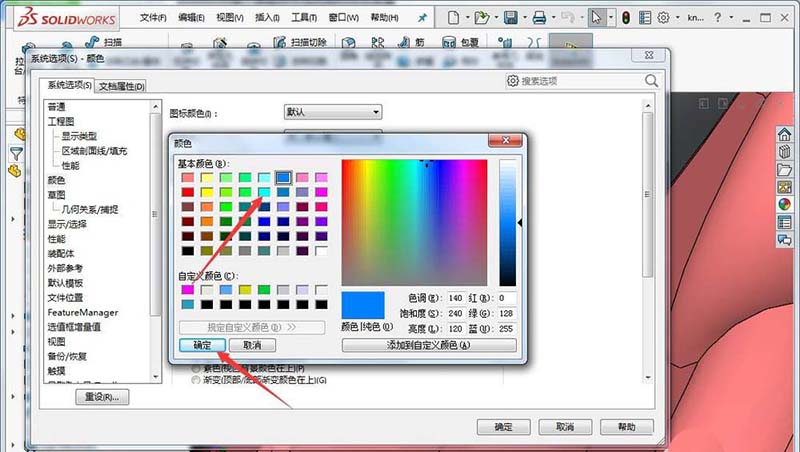Click the magnifier icon in the options search box
Image resolution: width=800 pixels, height=452 pixels.
pos(652,81)
